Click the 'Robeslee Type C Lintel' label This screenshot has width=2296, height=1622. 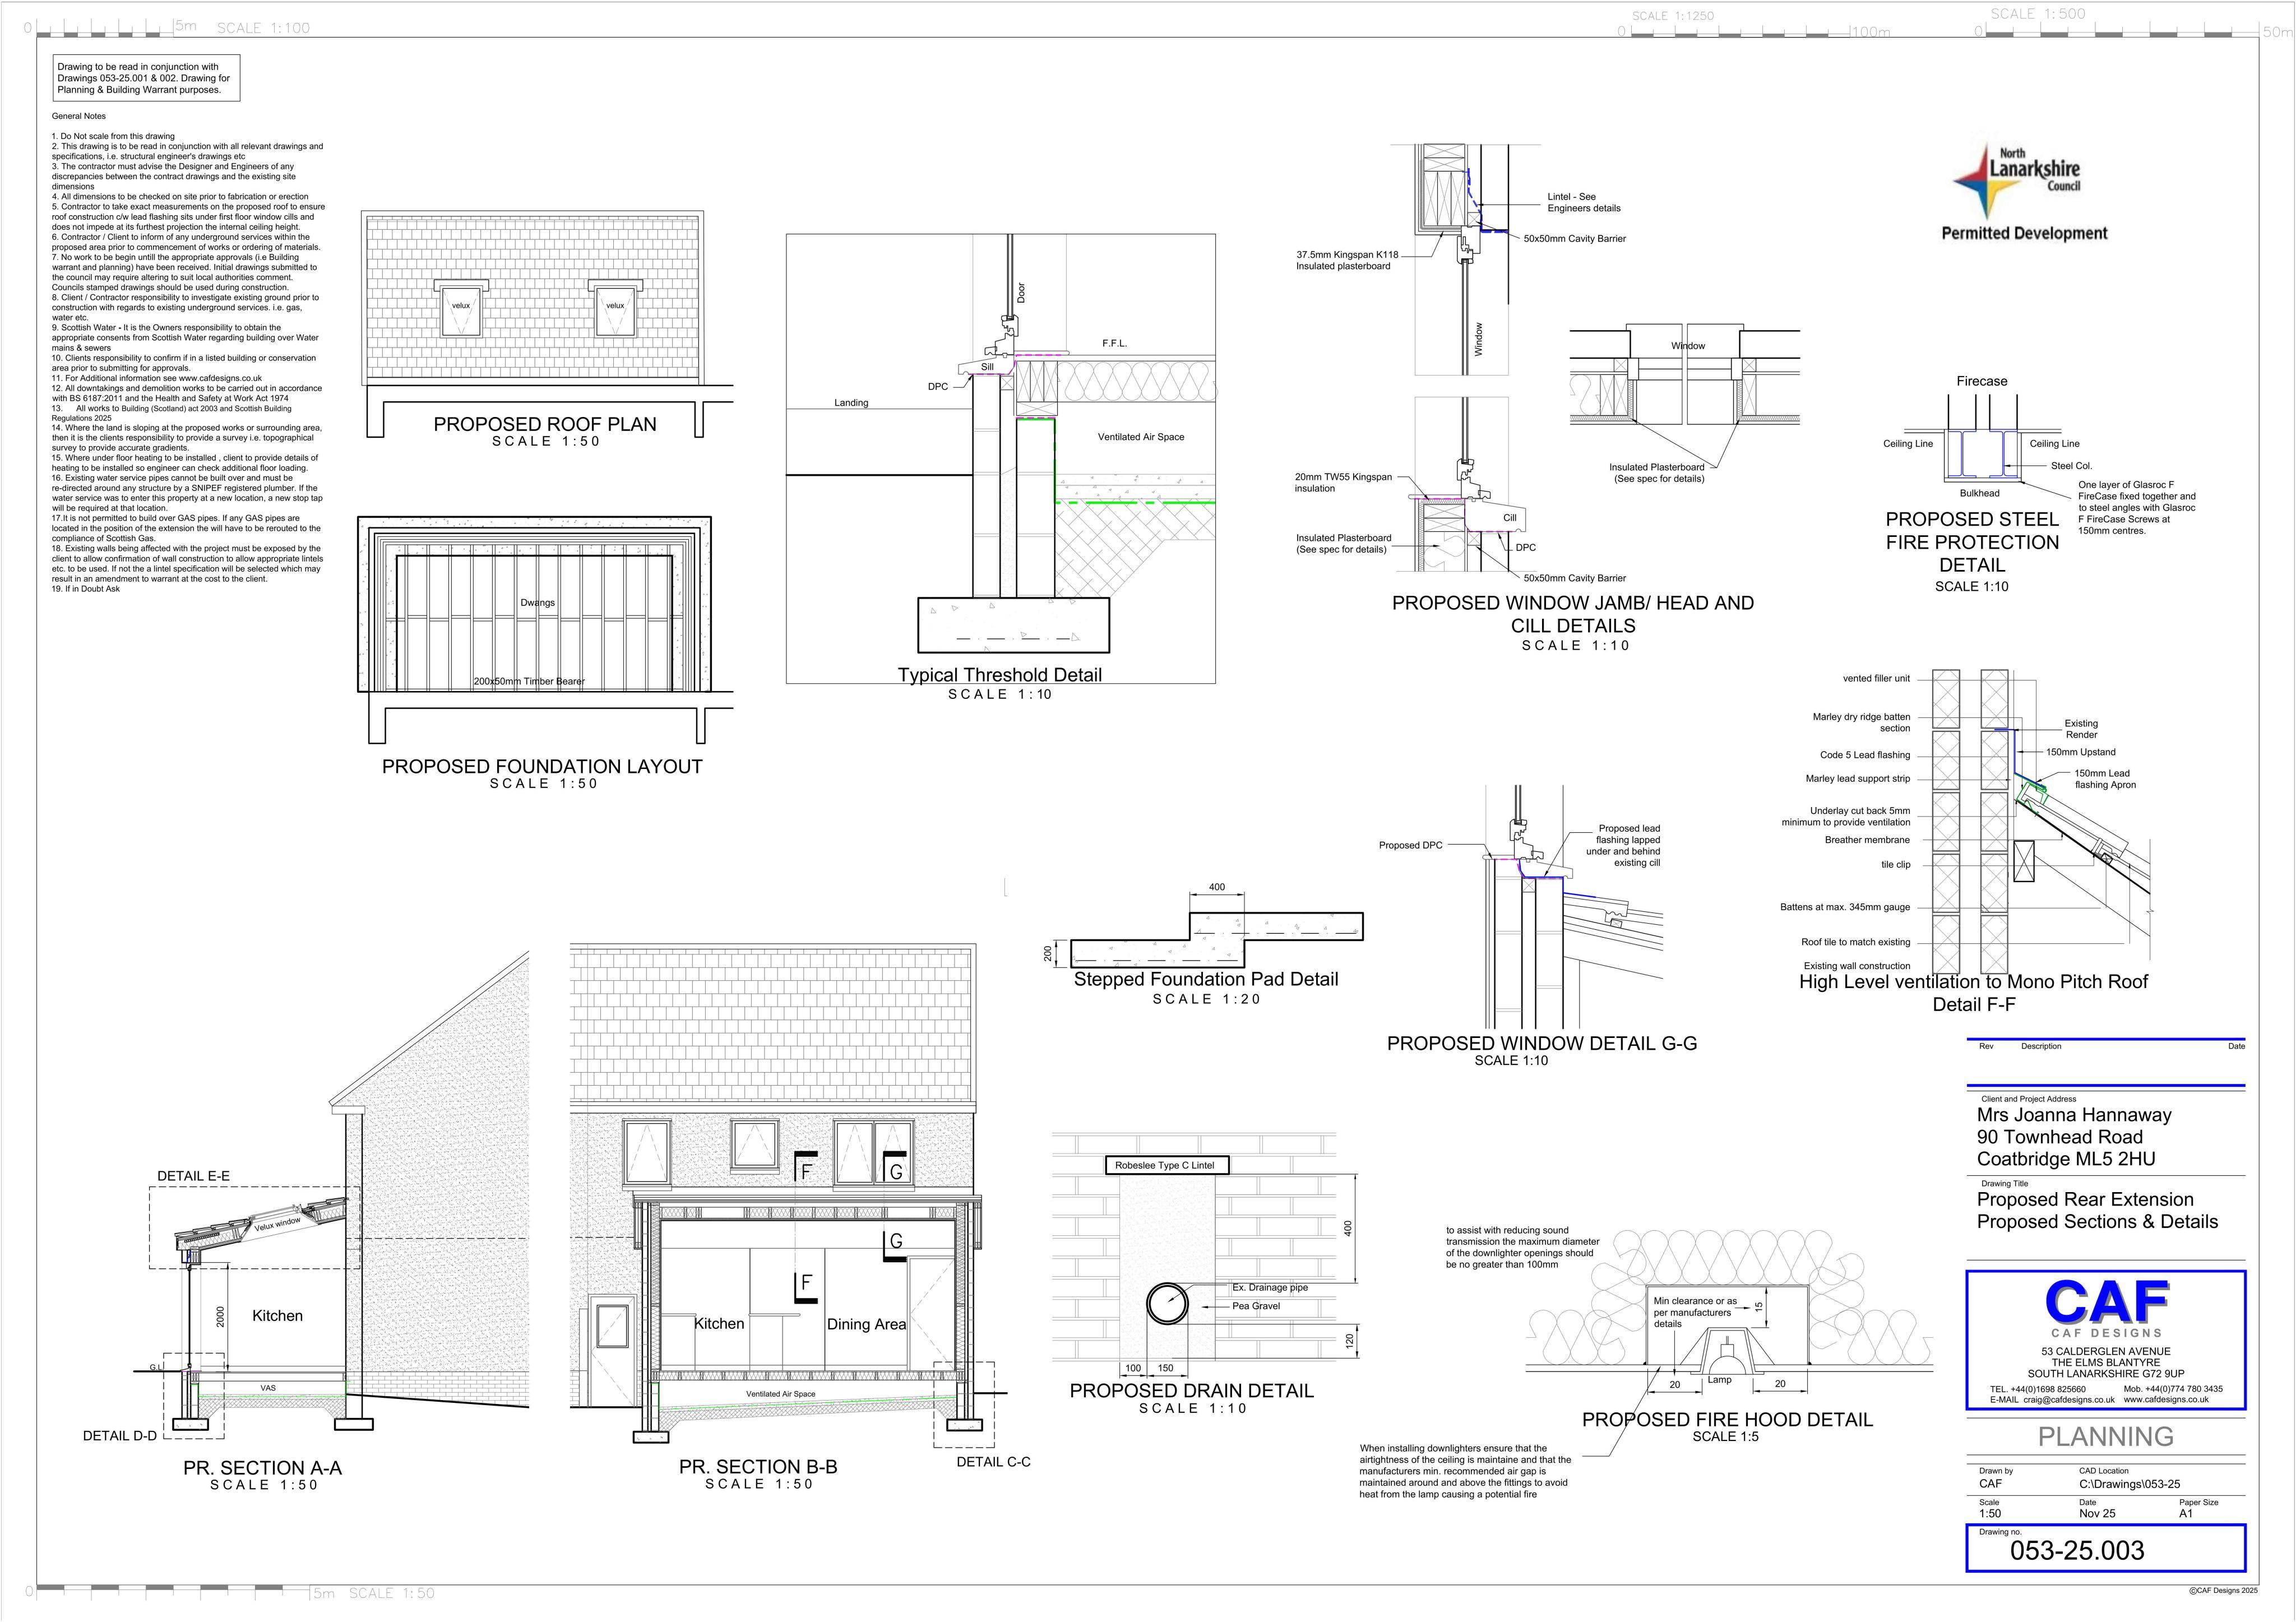point(1165,1165)
